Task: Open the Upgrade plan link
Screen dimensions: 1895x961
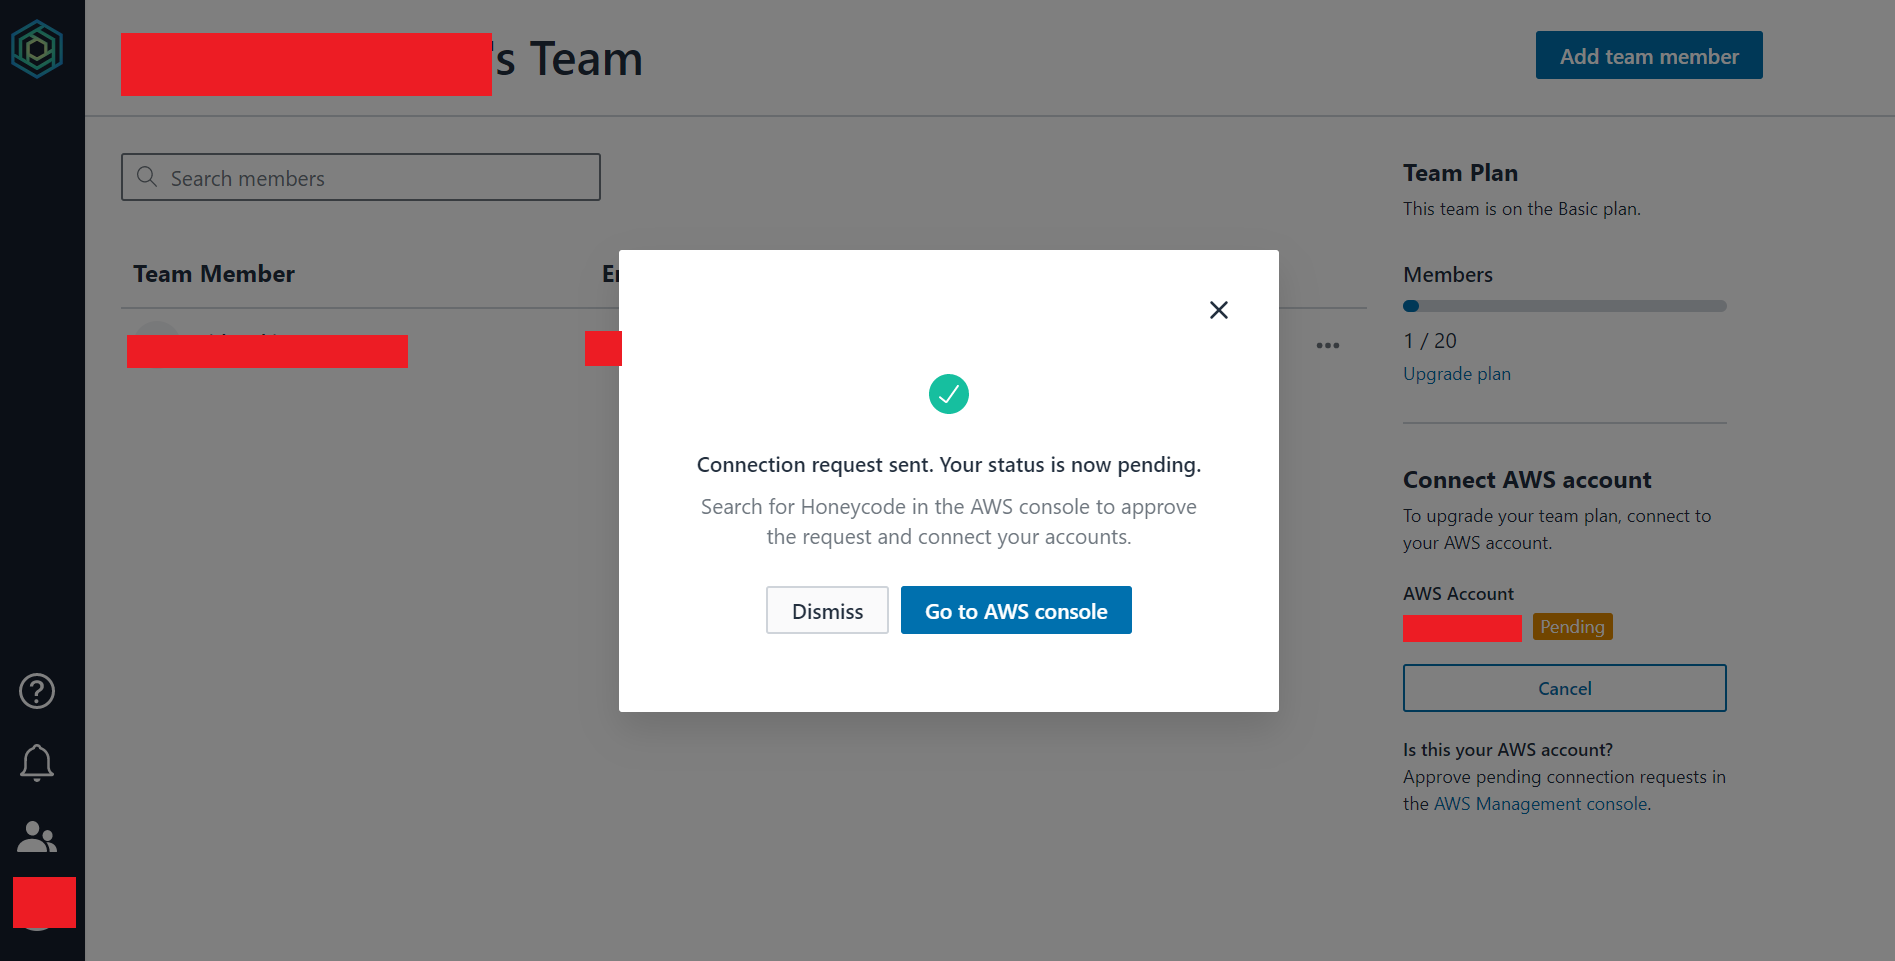Action: 1456,374
